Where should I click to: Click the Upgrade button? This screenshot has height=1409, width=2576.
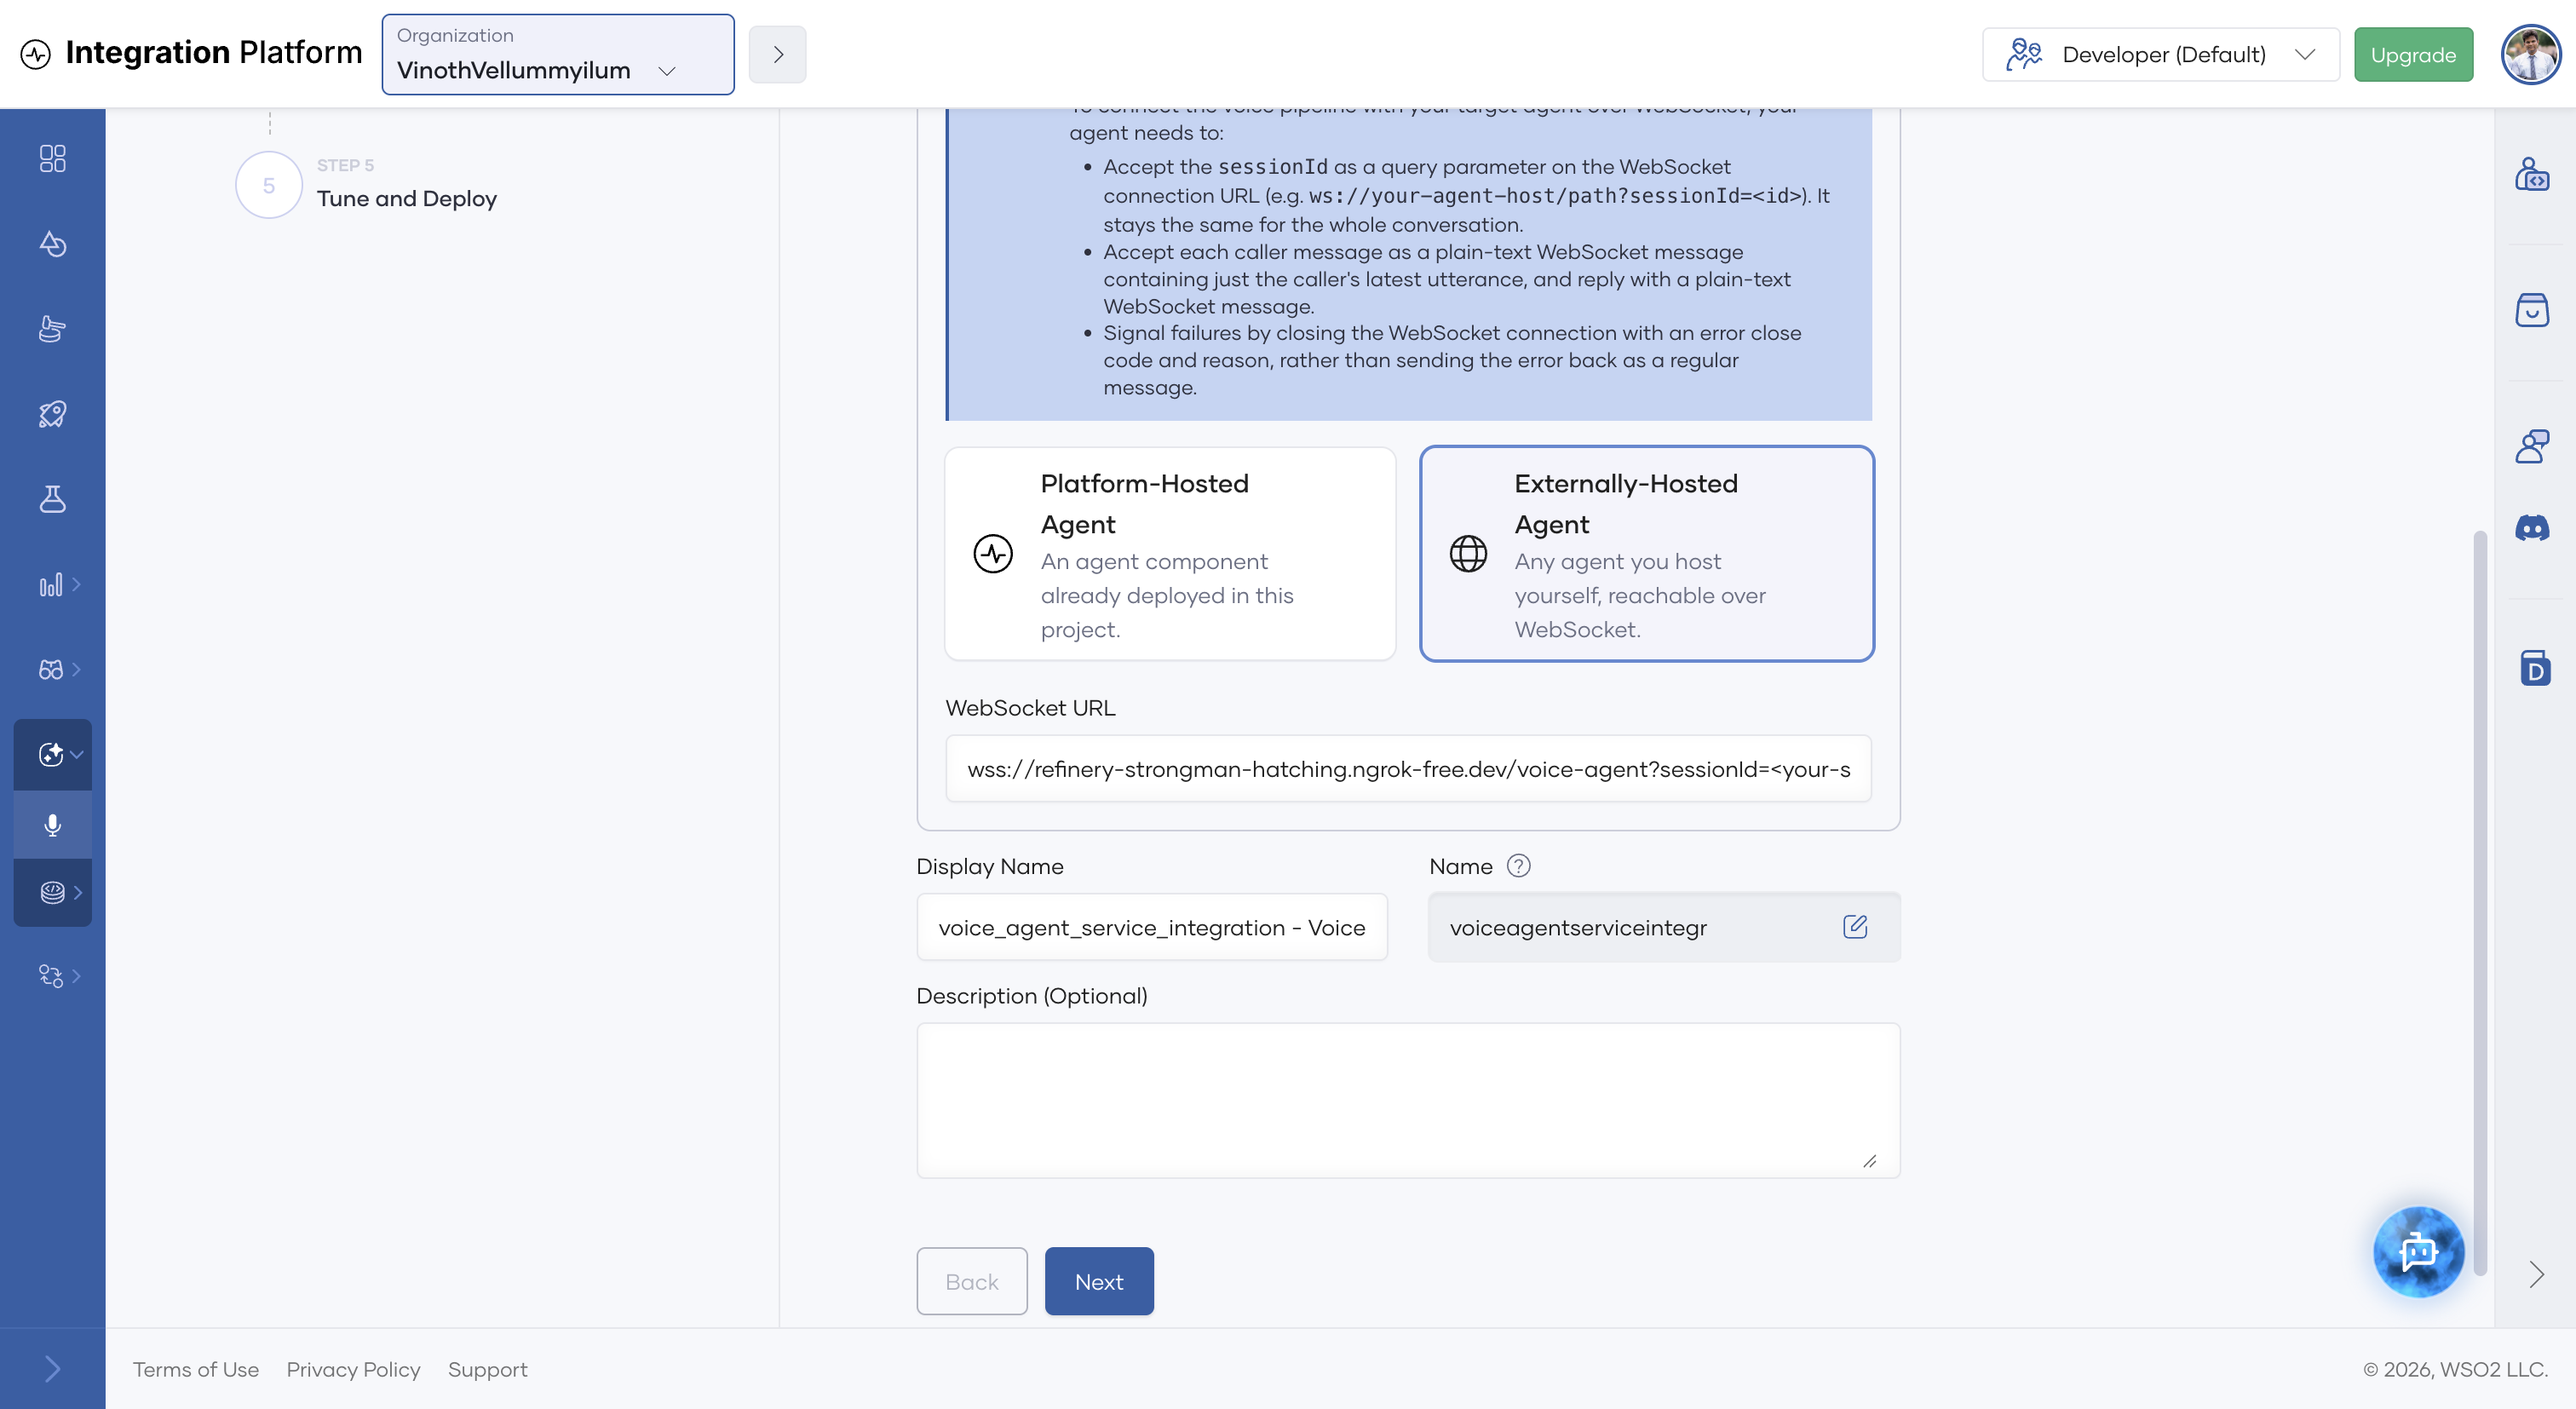coord(2413,54)
